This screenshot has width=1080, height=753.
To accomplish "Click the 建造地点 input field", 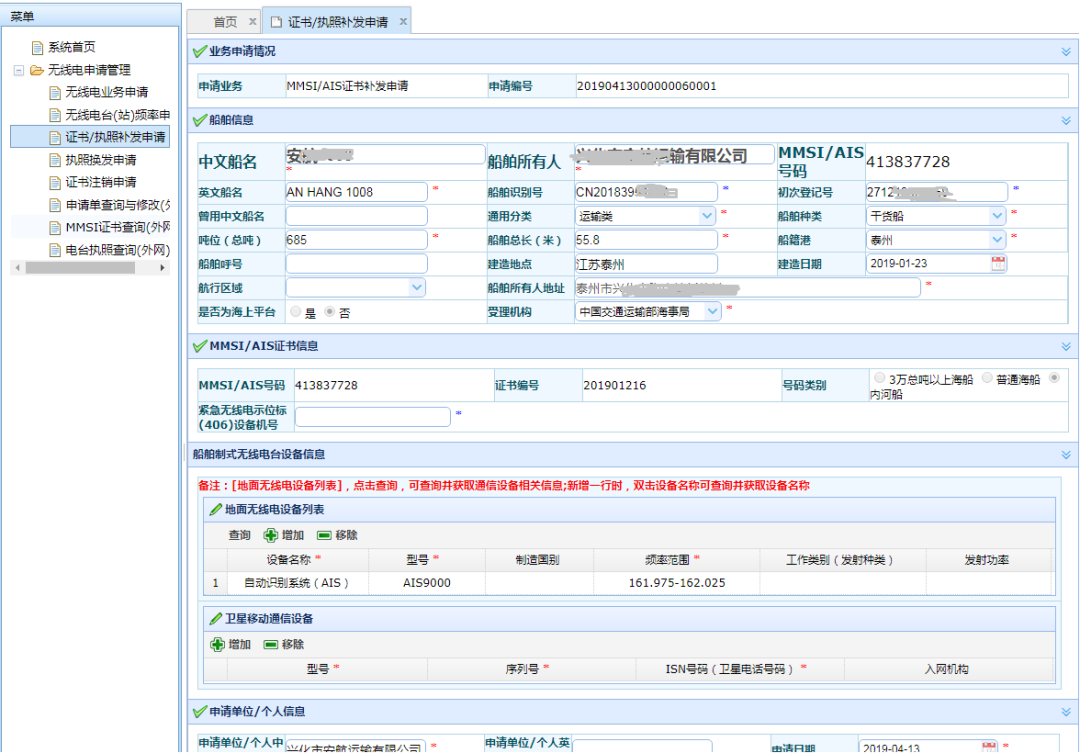I will [x=646, y=264].
